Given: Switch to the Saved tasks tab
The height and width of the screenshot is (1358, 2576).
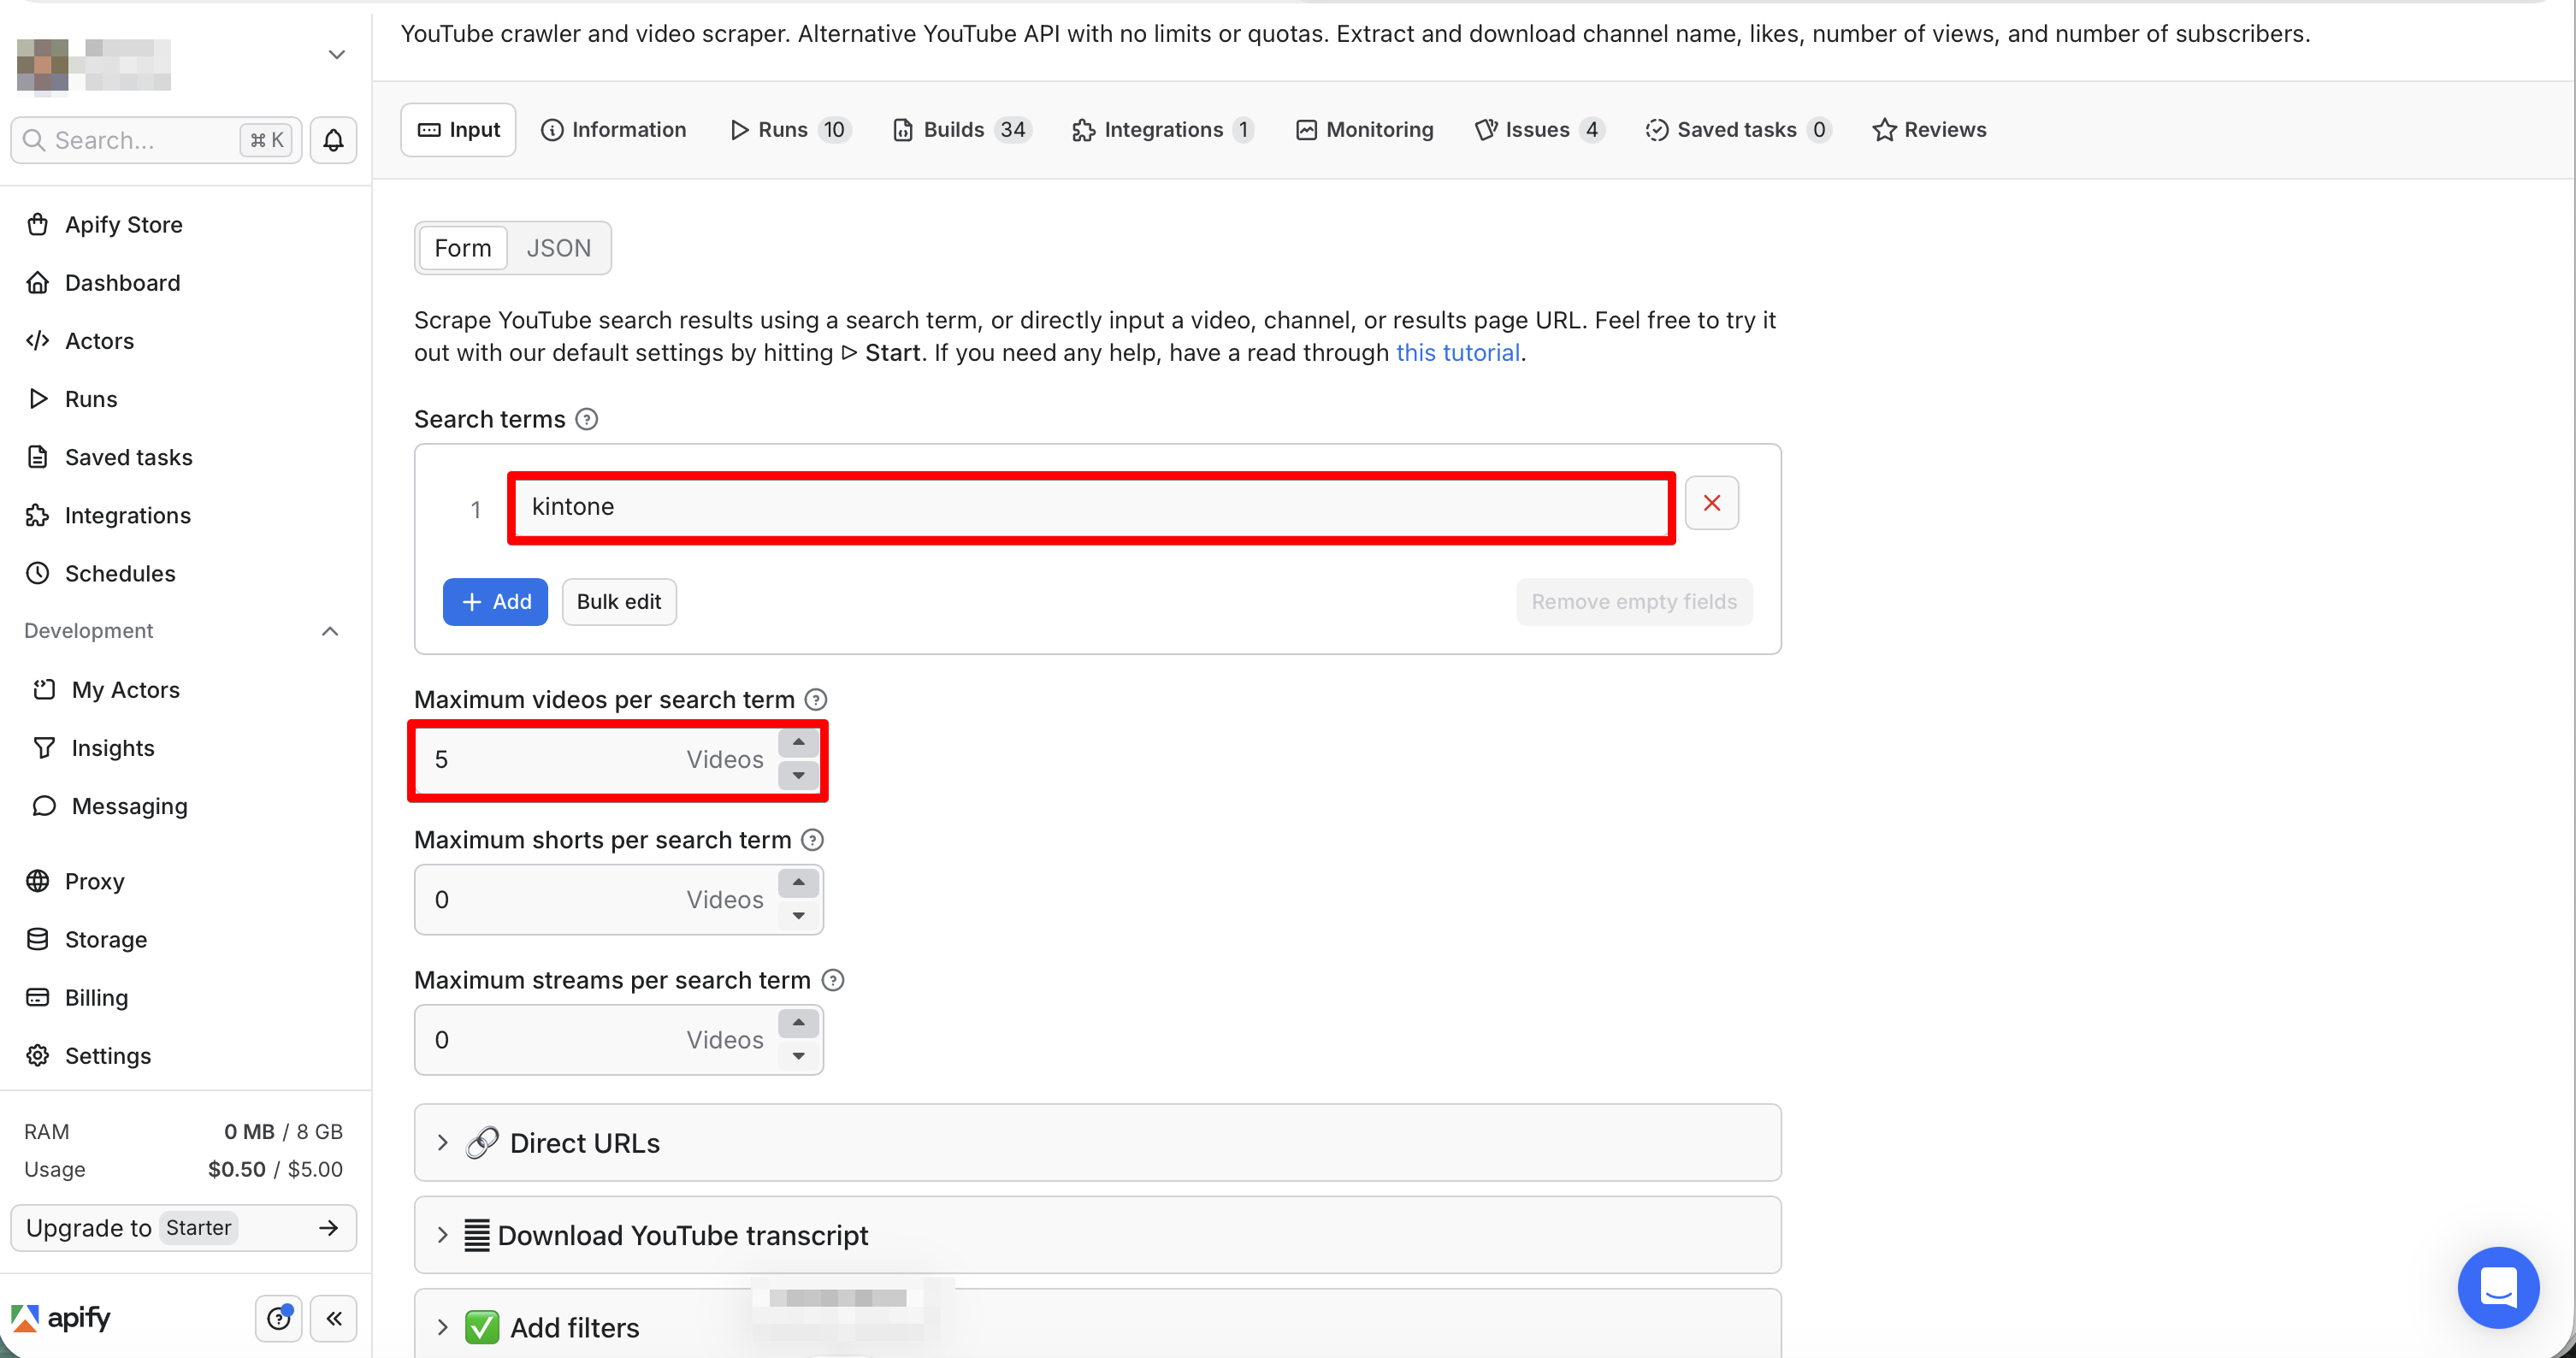Looking at the screenshot, I should [x=1738, y=130].
